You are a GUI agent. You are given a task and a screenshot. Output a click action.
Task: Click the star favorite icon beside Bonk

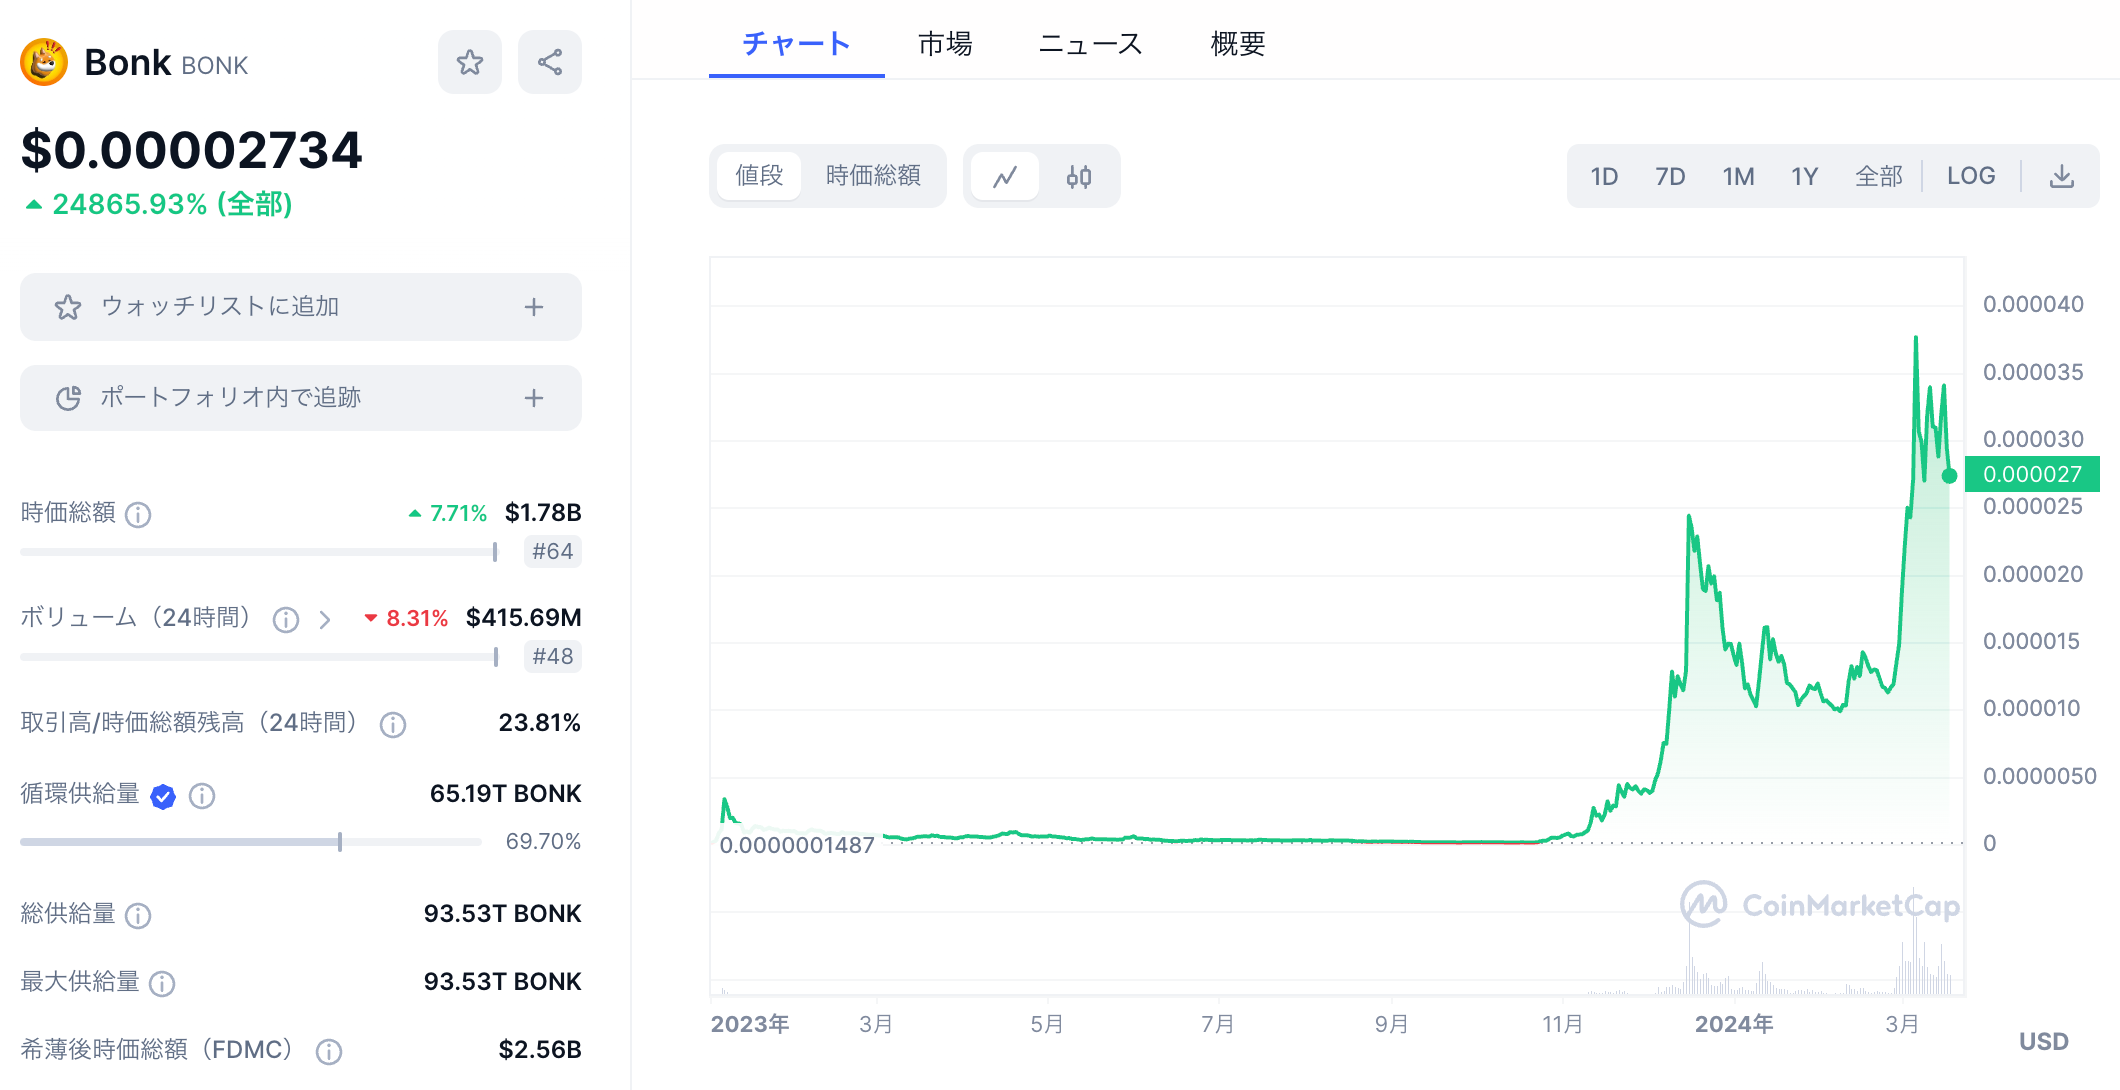pos(469,62)
